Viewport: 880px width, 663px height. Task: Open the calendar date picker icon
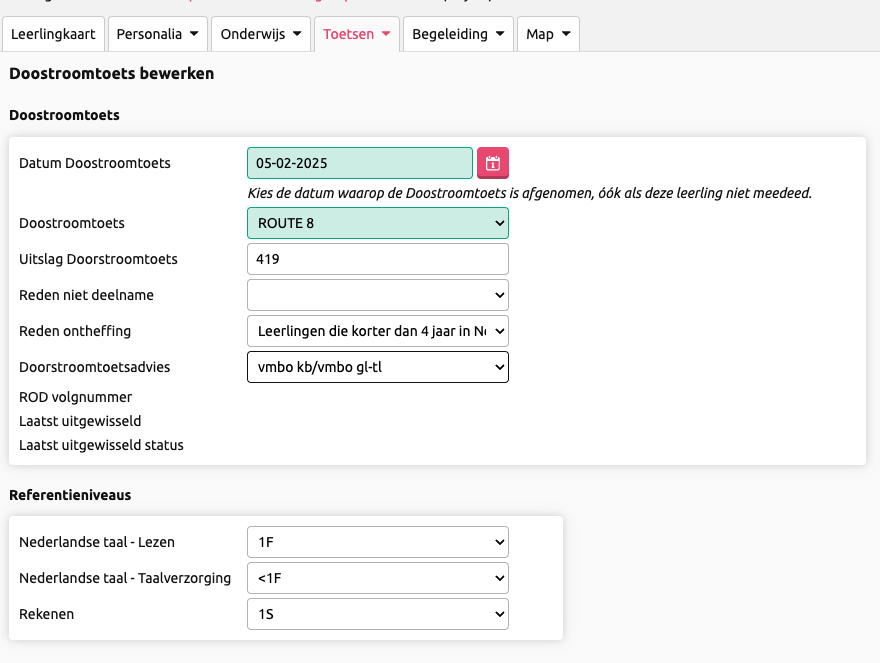[493, 163]
